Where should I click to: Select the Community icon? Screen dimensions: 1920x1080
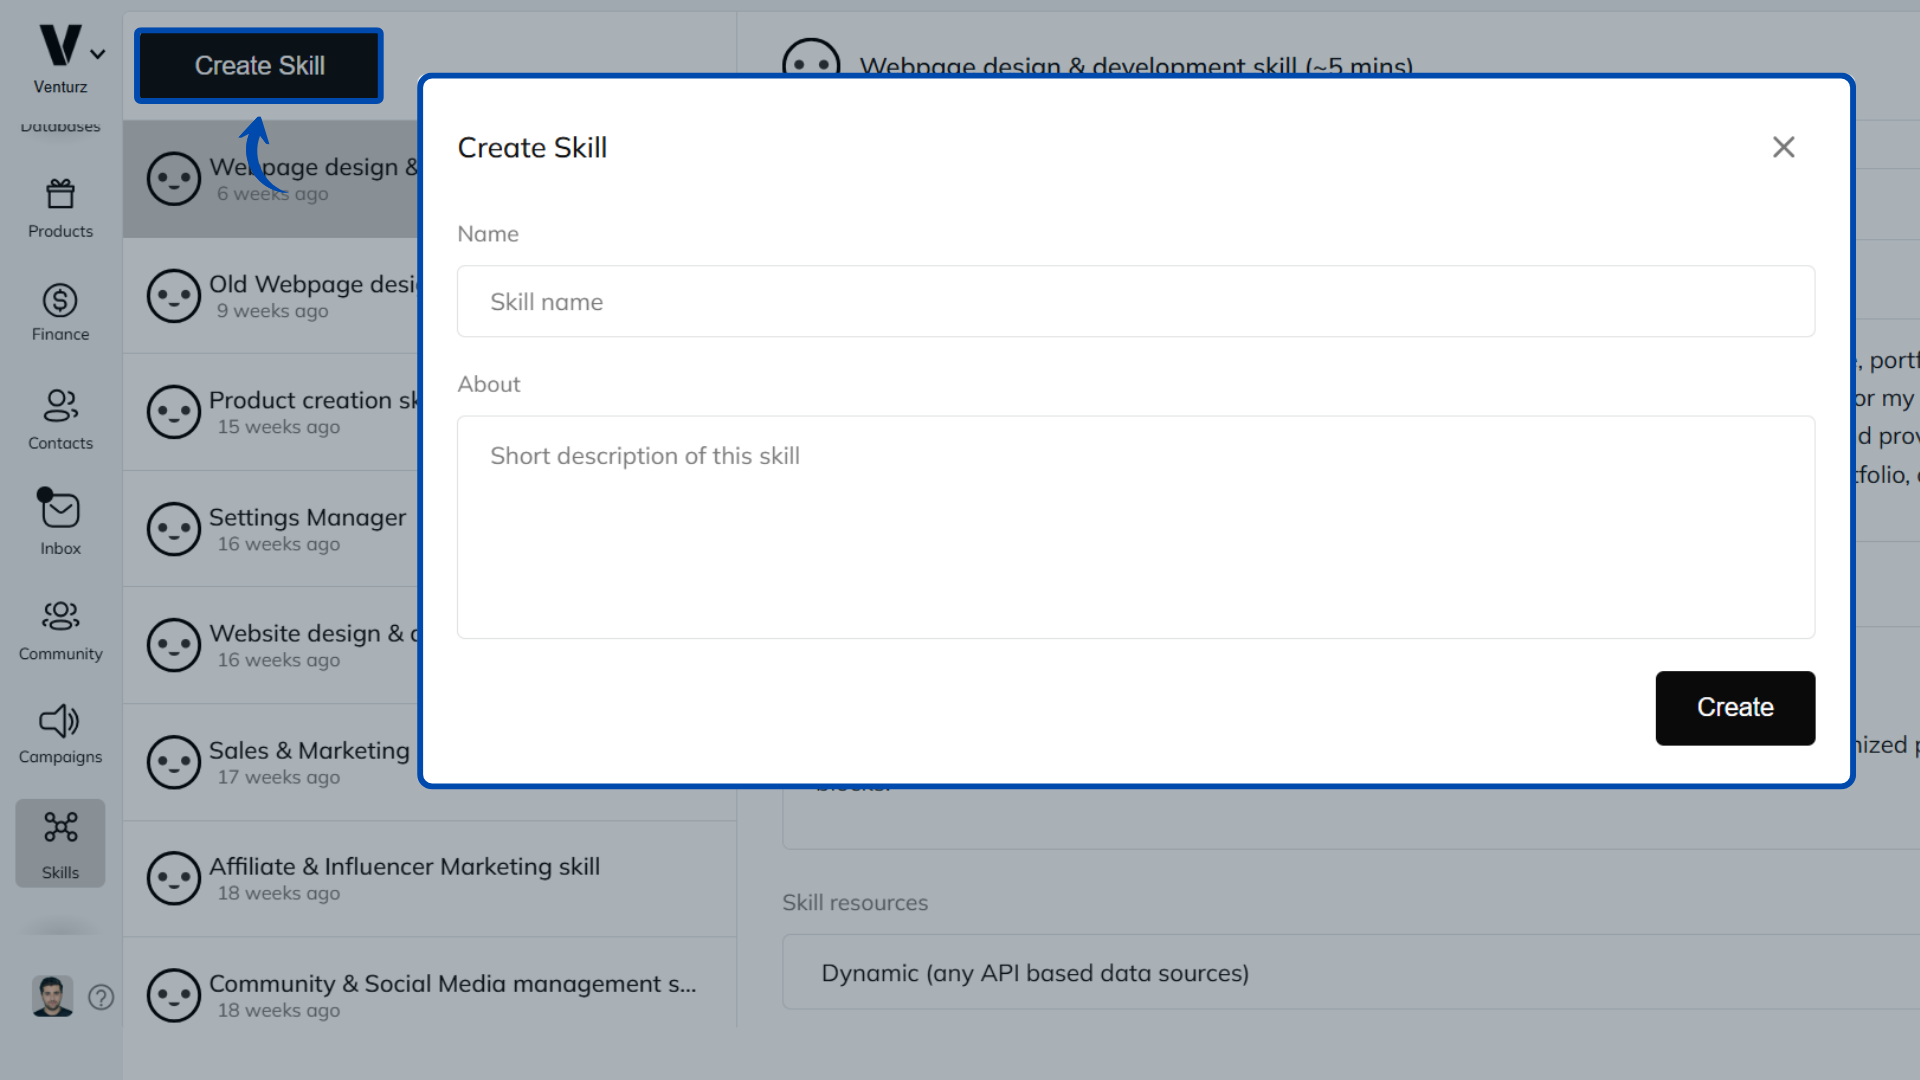coord(60,628)
